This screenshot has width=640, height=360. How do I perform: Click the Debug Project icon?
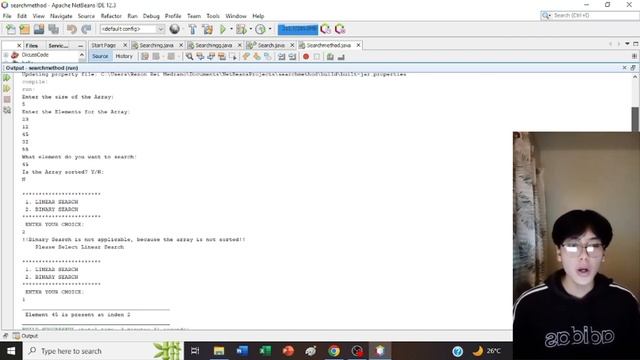pyautogui.click(x=241, y=29)
